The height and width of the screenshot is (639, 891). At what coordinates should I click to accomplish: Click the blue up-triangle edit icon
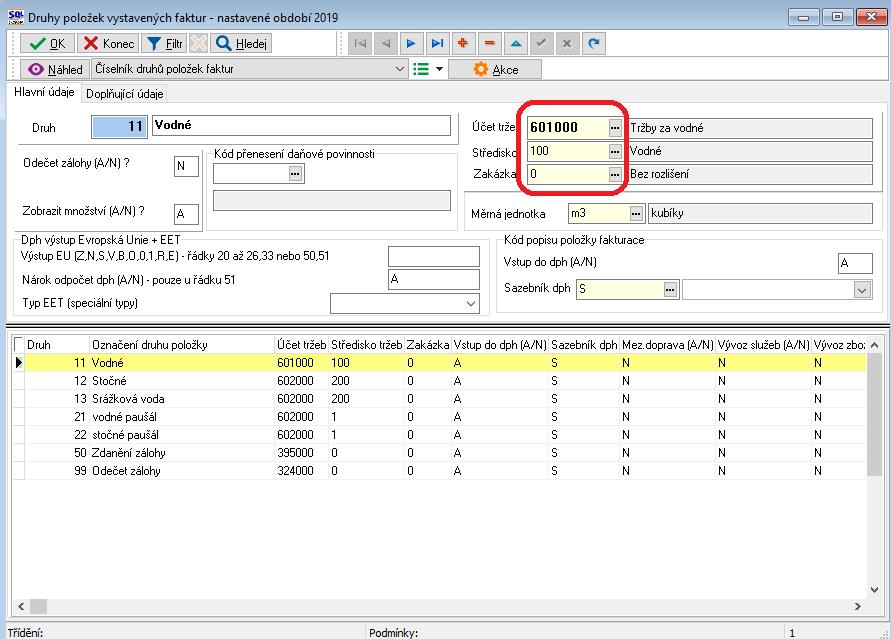515,43
